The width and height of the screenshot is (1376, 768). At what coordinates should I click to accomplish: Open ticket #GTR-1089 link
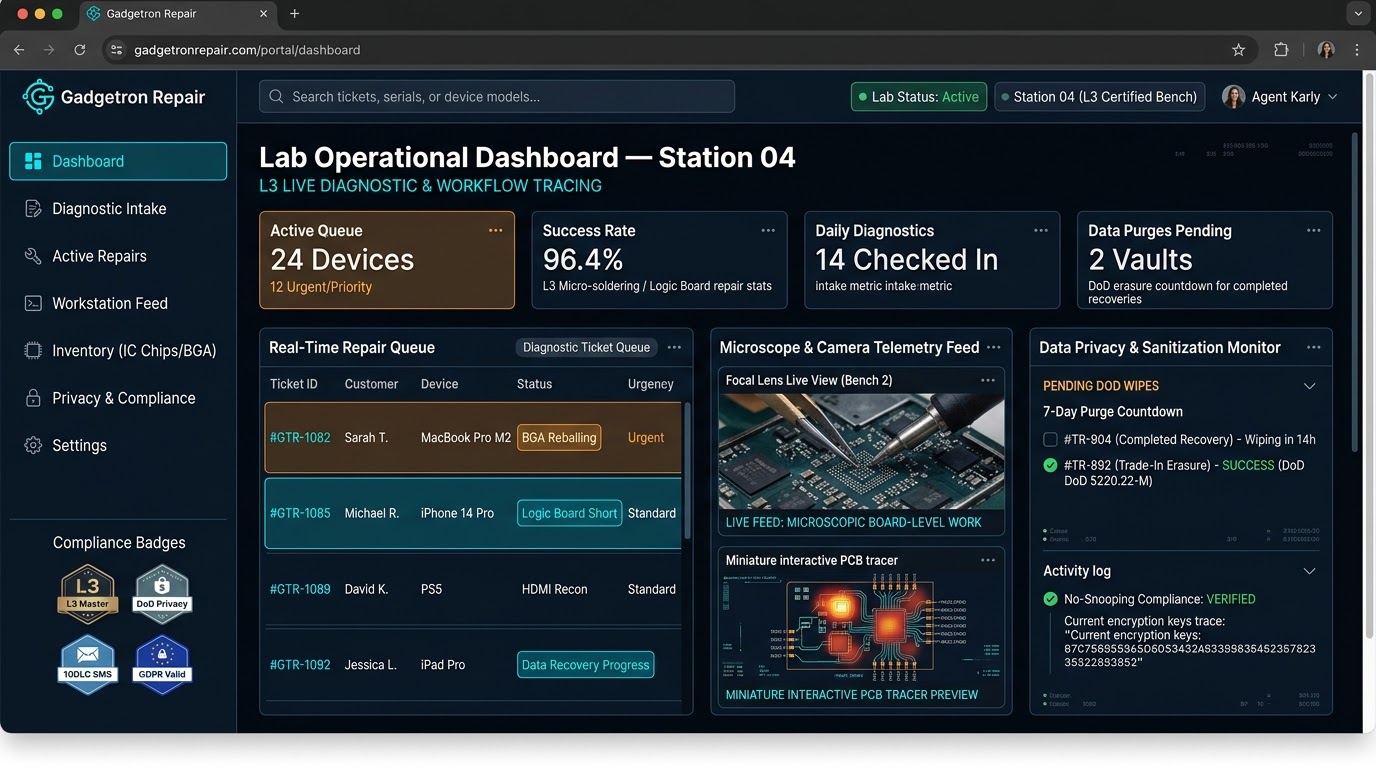pyautogui.click(x=300, y=589)
